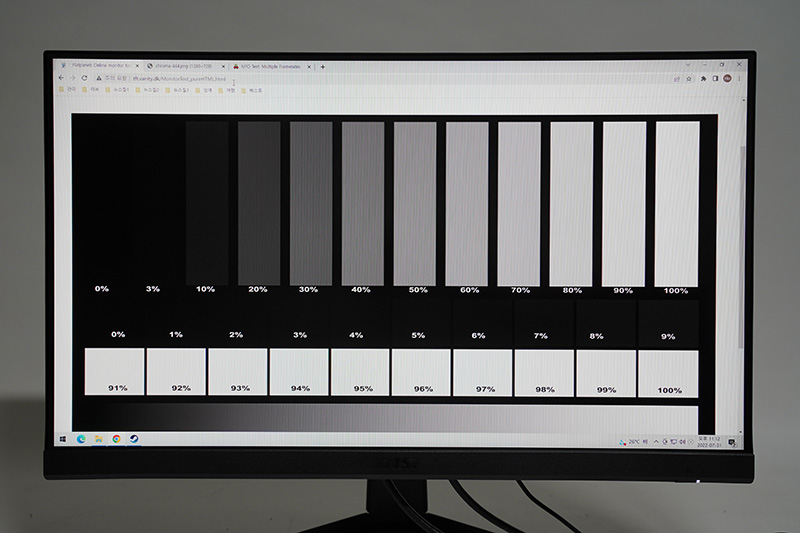Switch to Chrome via taskbar icon
800x533 pixels.
(116, 439)
